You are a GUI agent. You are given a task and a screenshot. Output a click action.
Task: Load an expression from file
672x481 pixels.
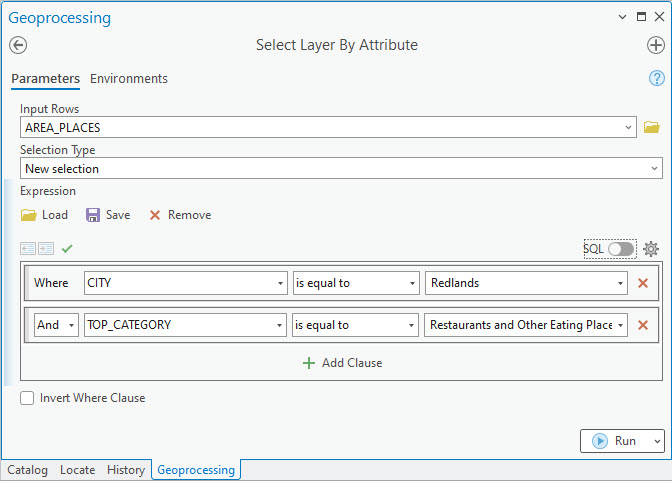tap(45, 215)
